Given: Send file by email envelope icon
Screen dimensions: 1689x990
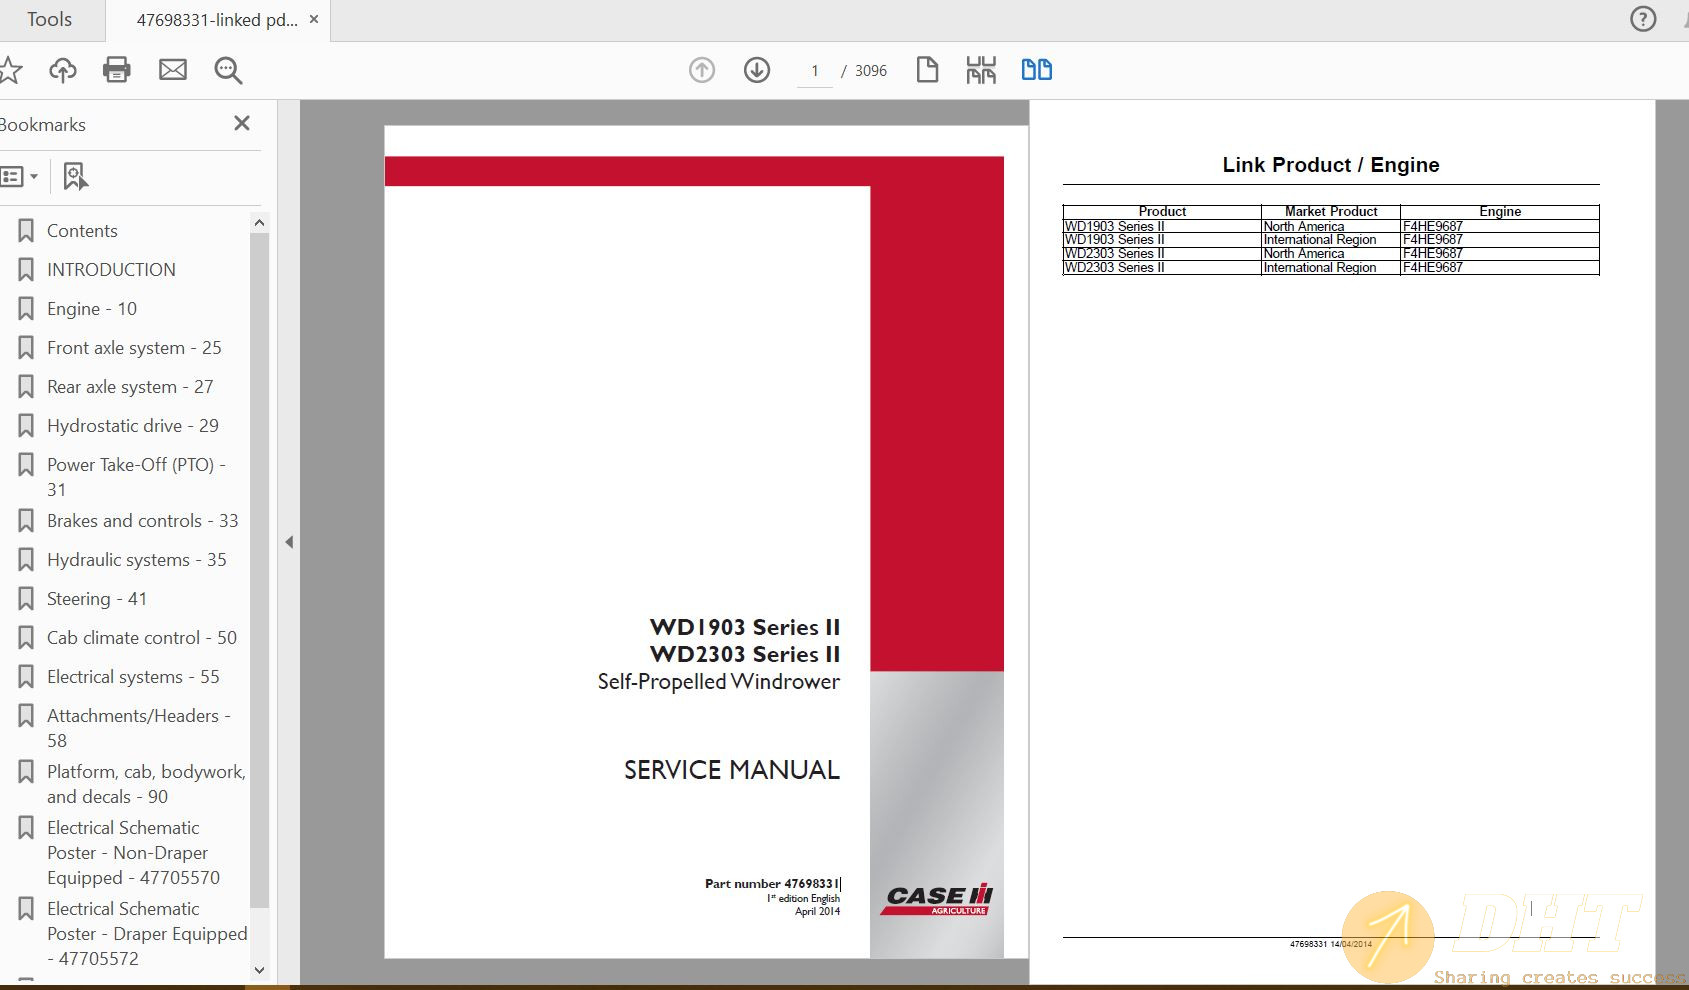Looking at the screenshot, I should 173,70.
